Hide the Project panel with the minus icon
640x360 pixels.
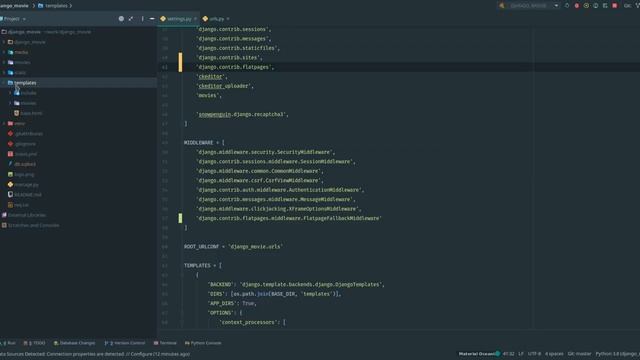click(x=152, y=19)
